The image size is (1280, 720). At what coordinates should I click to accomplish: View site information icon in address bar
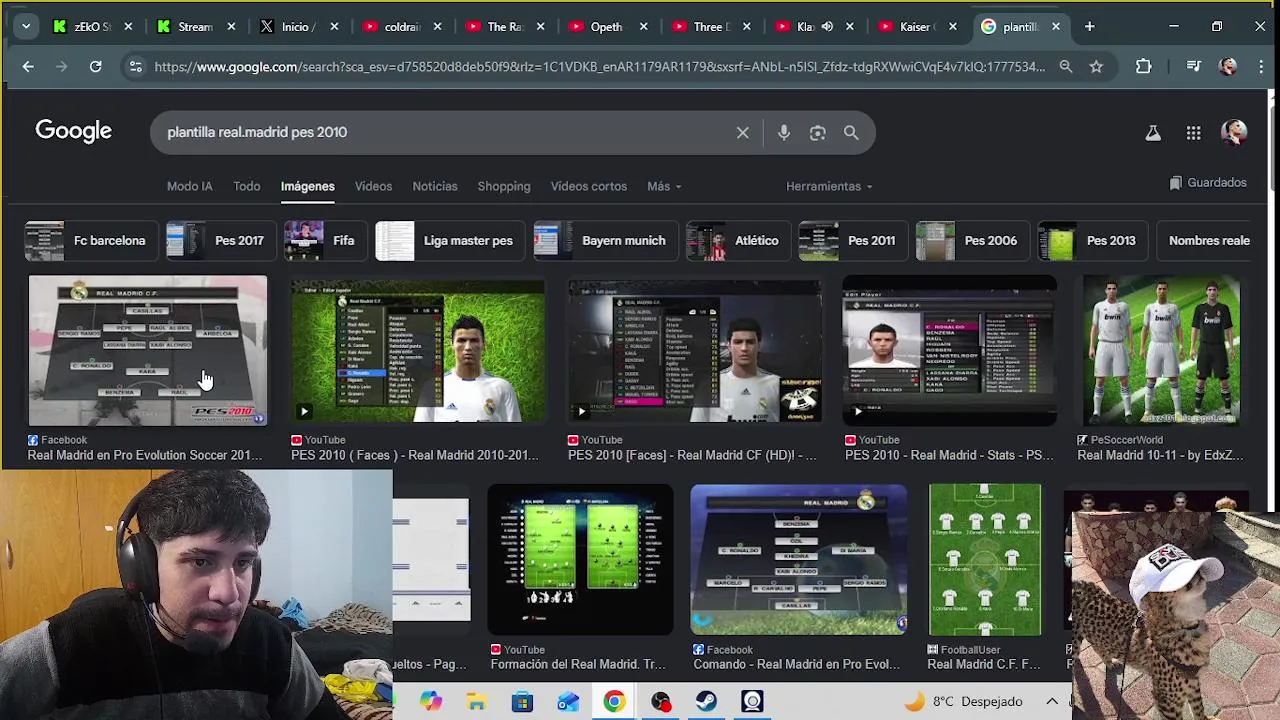coord(135,66)
